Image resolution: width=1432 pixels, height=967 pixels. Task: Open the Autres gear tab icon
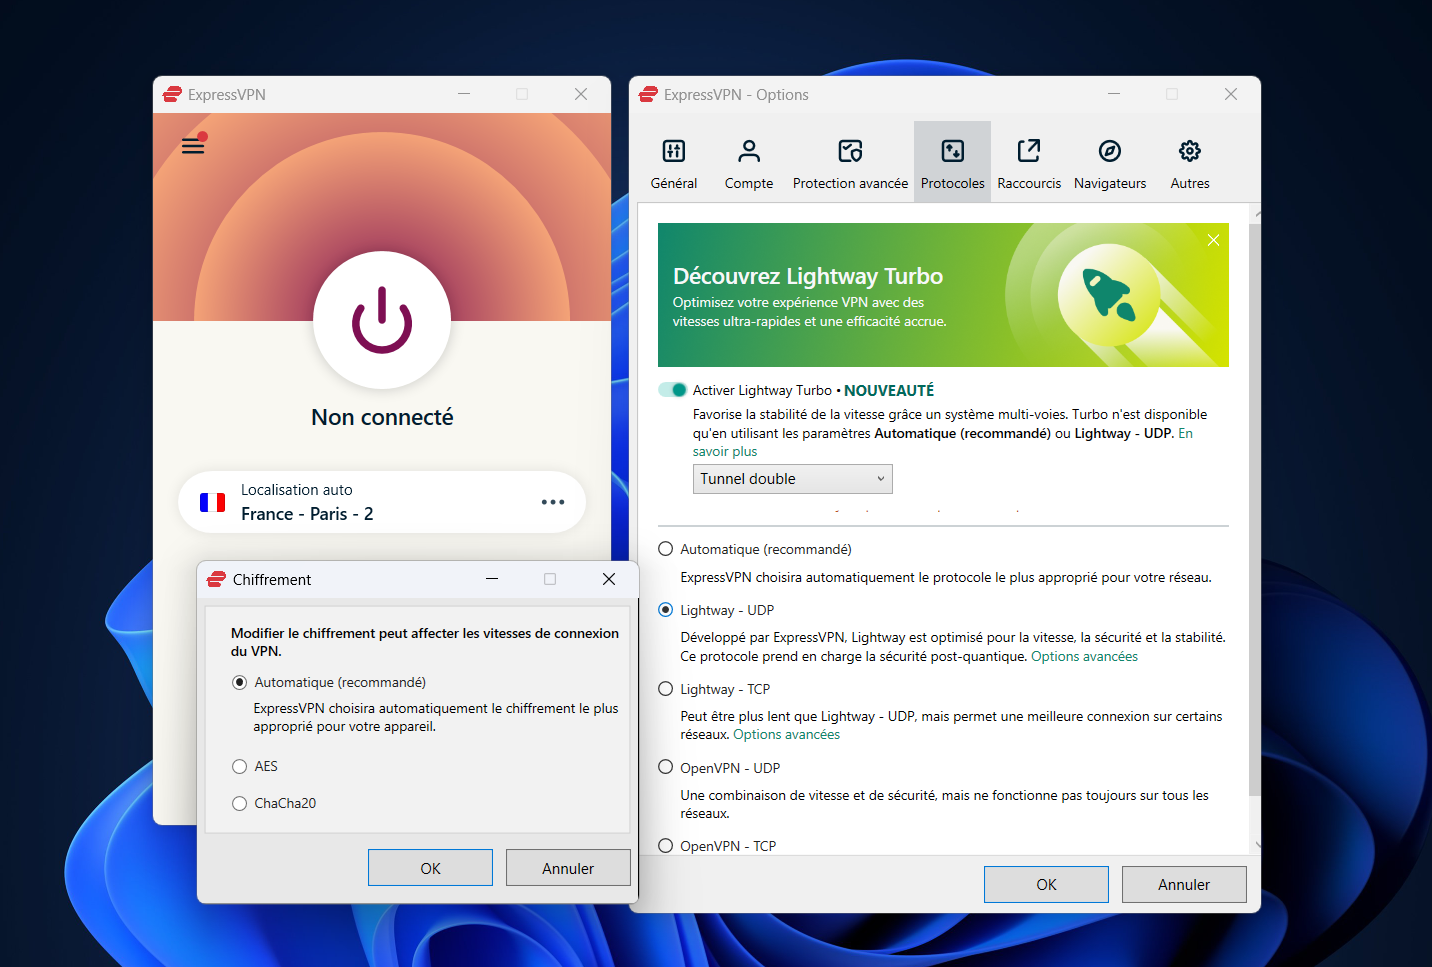(x=1189, y=151)
